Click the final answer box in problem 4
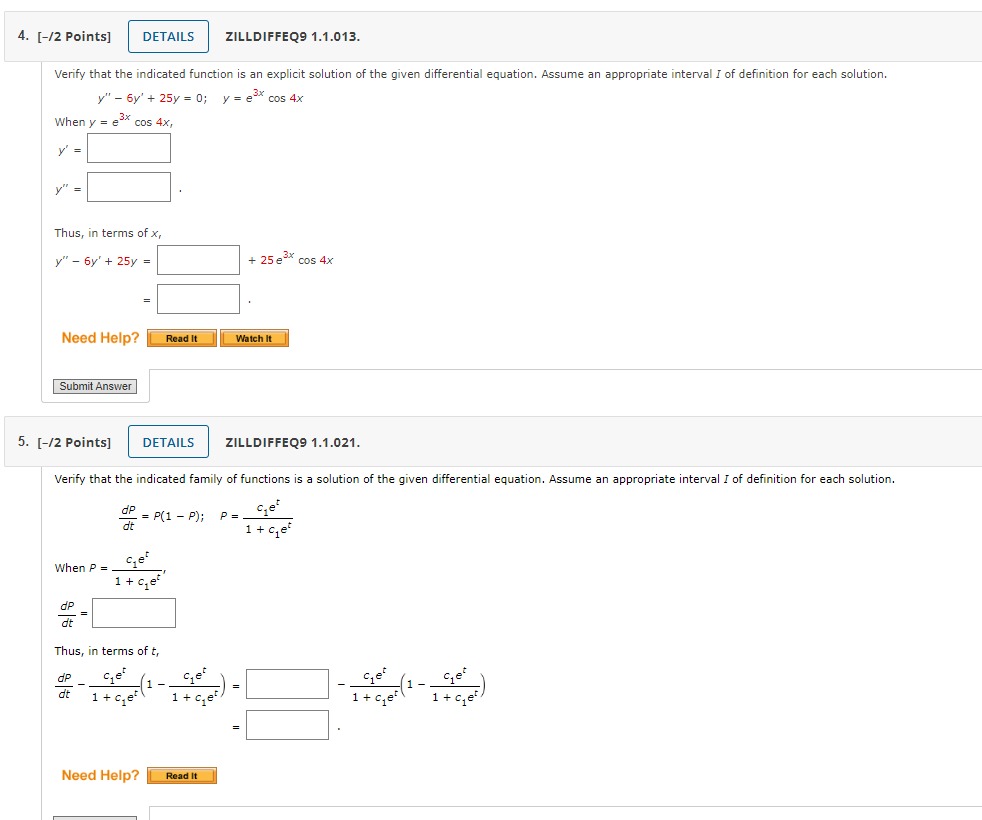 [x=197, y=298]
